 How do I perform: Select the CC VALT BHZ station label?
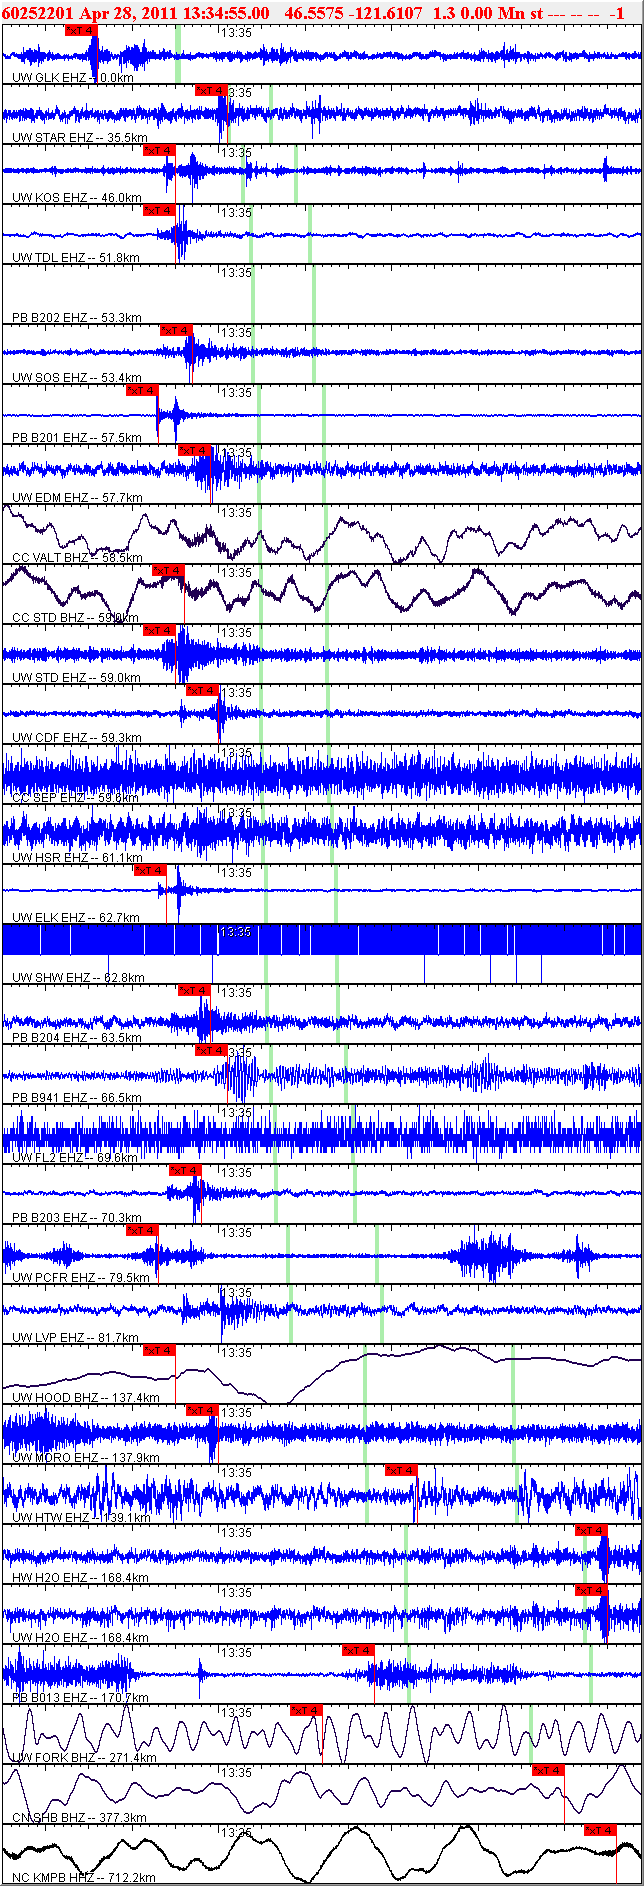click(x=77, y=558)
